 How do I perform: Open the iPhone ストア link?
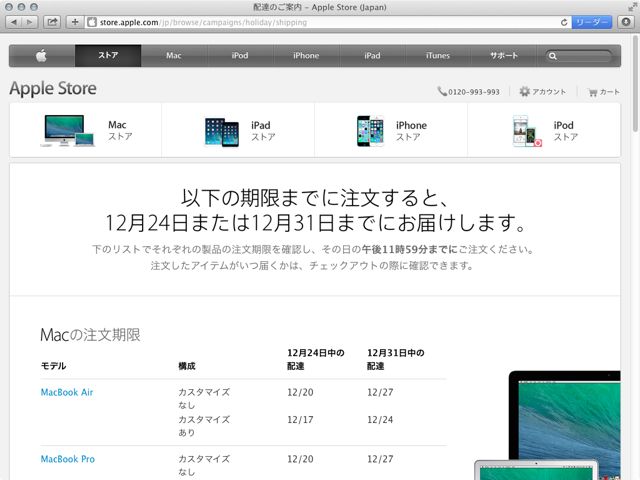click(x=411, y=131)
